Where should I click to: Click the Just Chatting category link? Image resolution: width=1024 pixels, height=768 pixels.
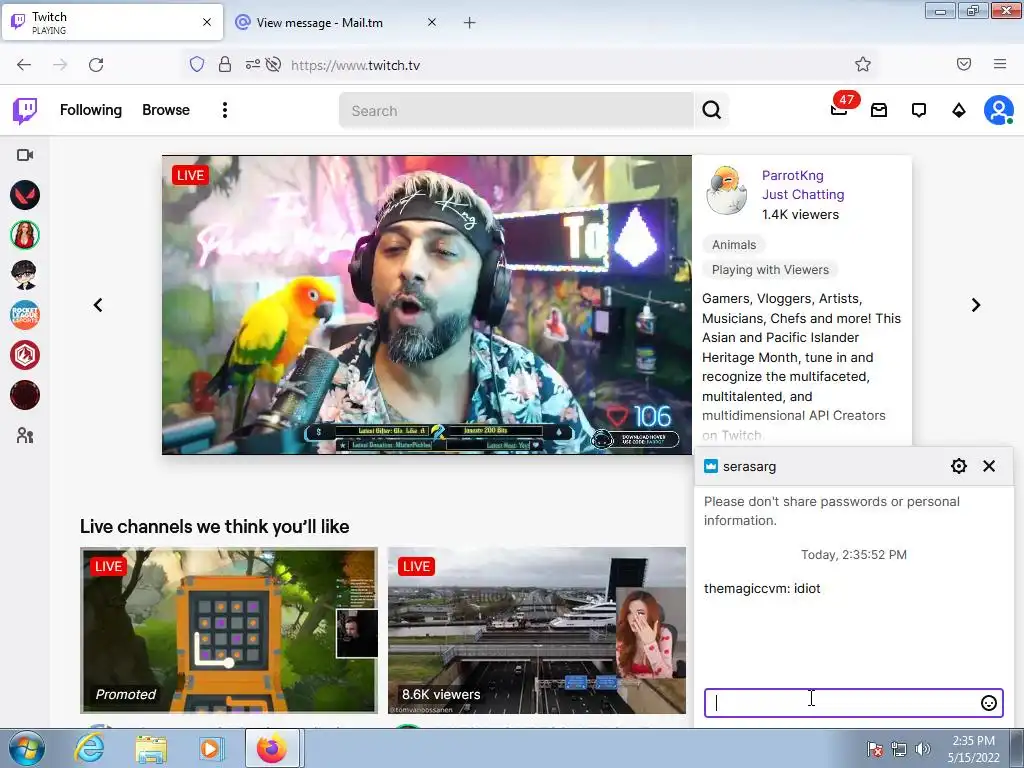pos(803,194)
